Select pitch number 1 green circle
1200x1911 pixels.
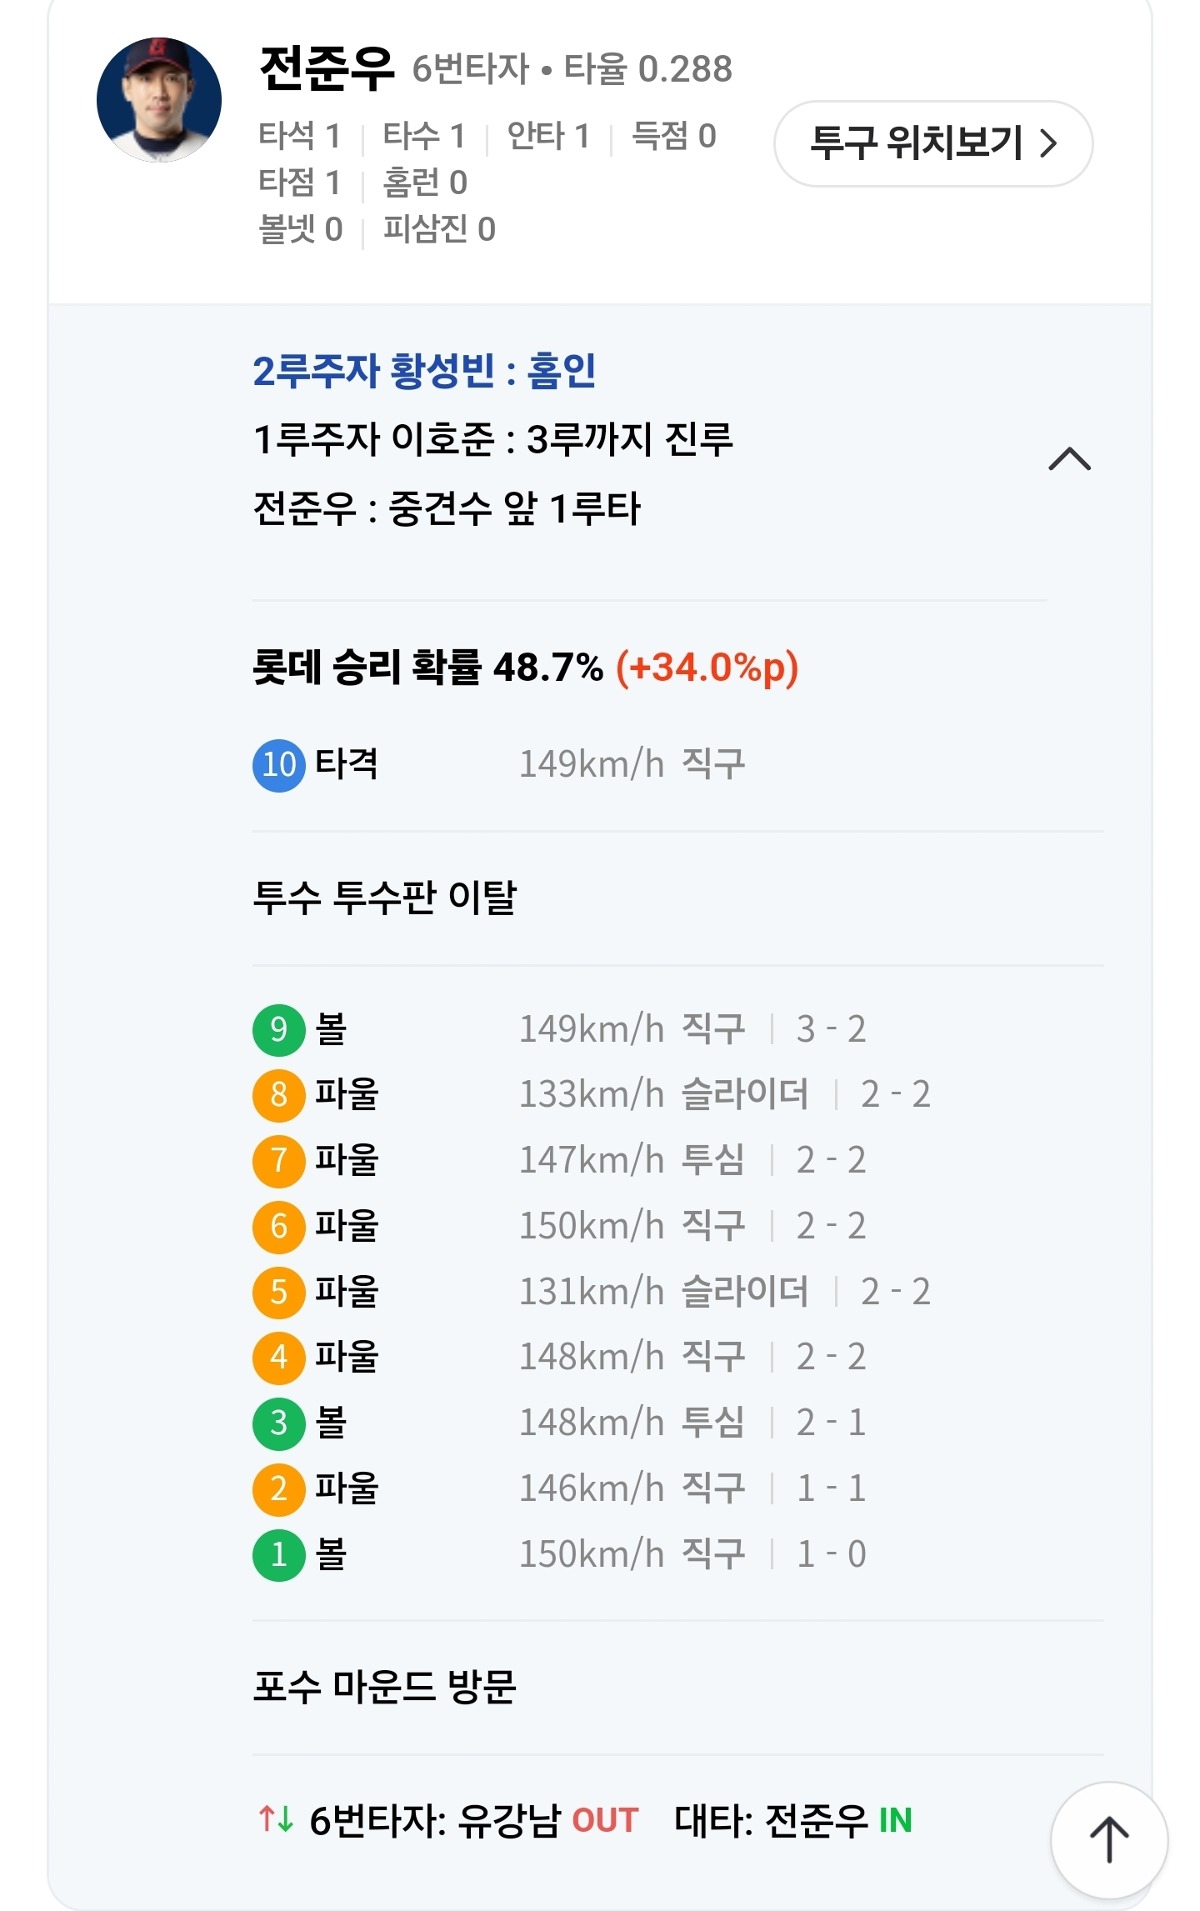[x=278, y=1554]
